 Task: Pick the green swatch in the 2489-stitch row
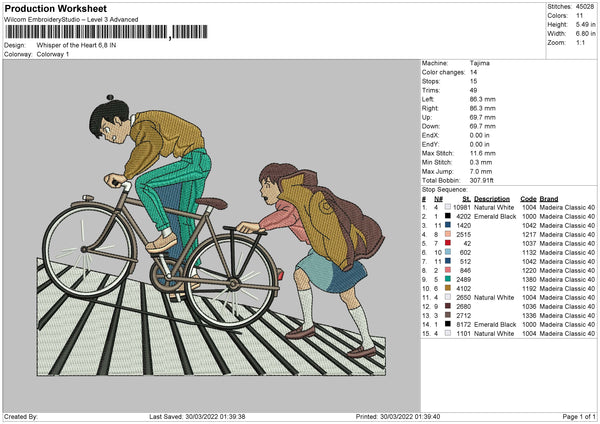[448, 279]
